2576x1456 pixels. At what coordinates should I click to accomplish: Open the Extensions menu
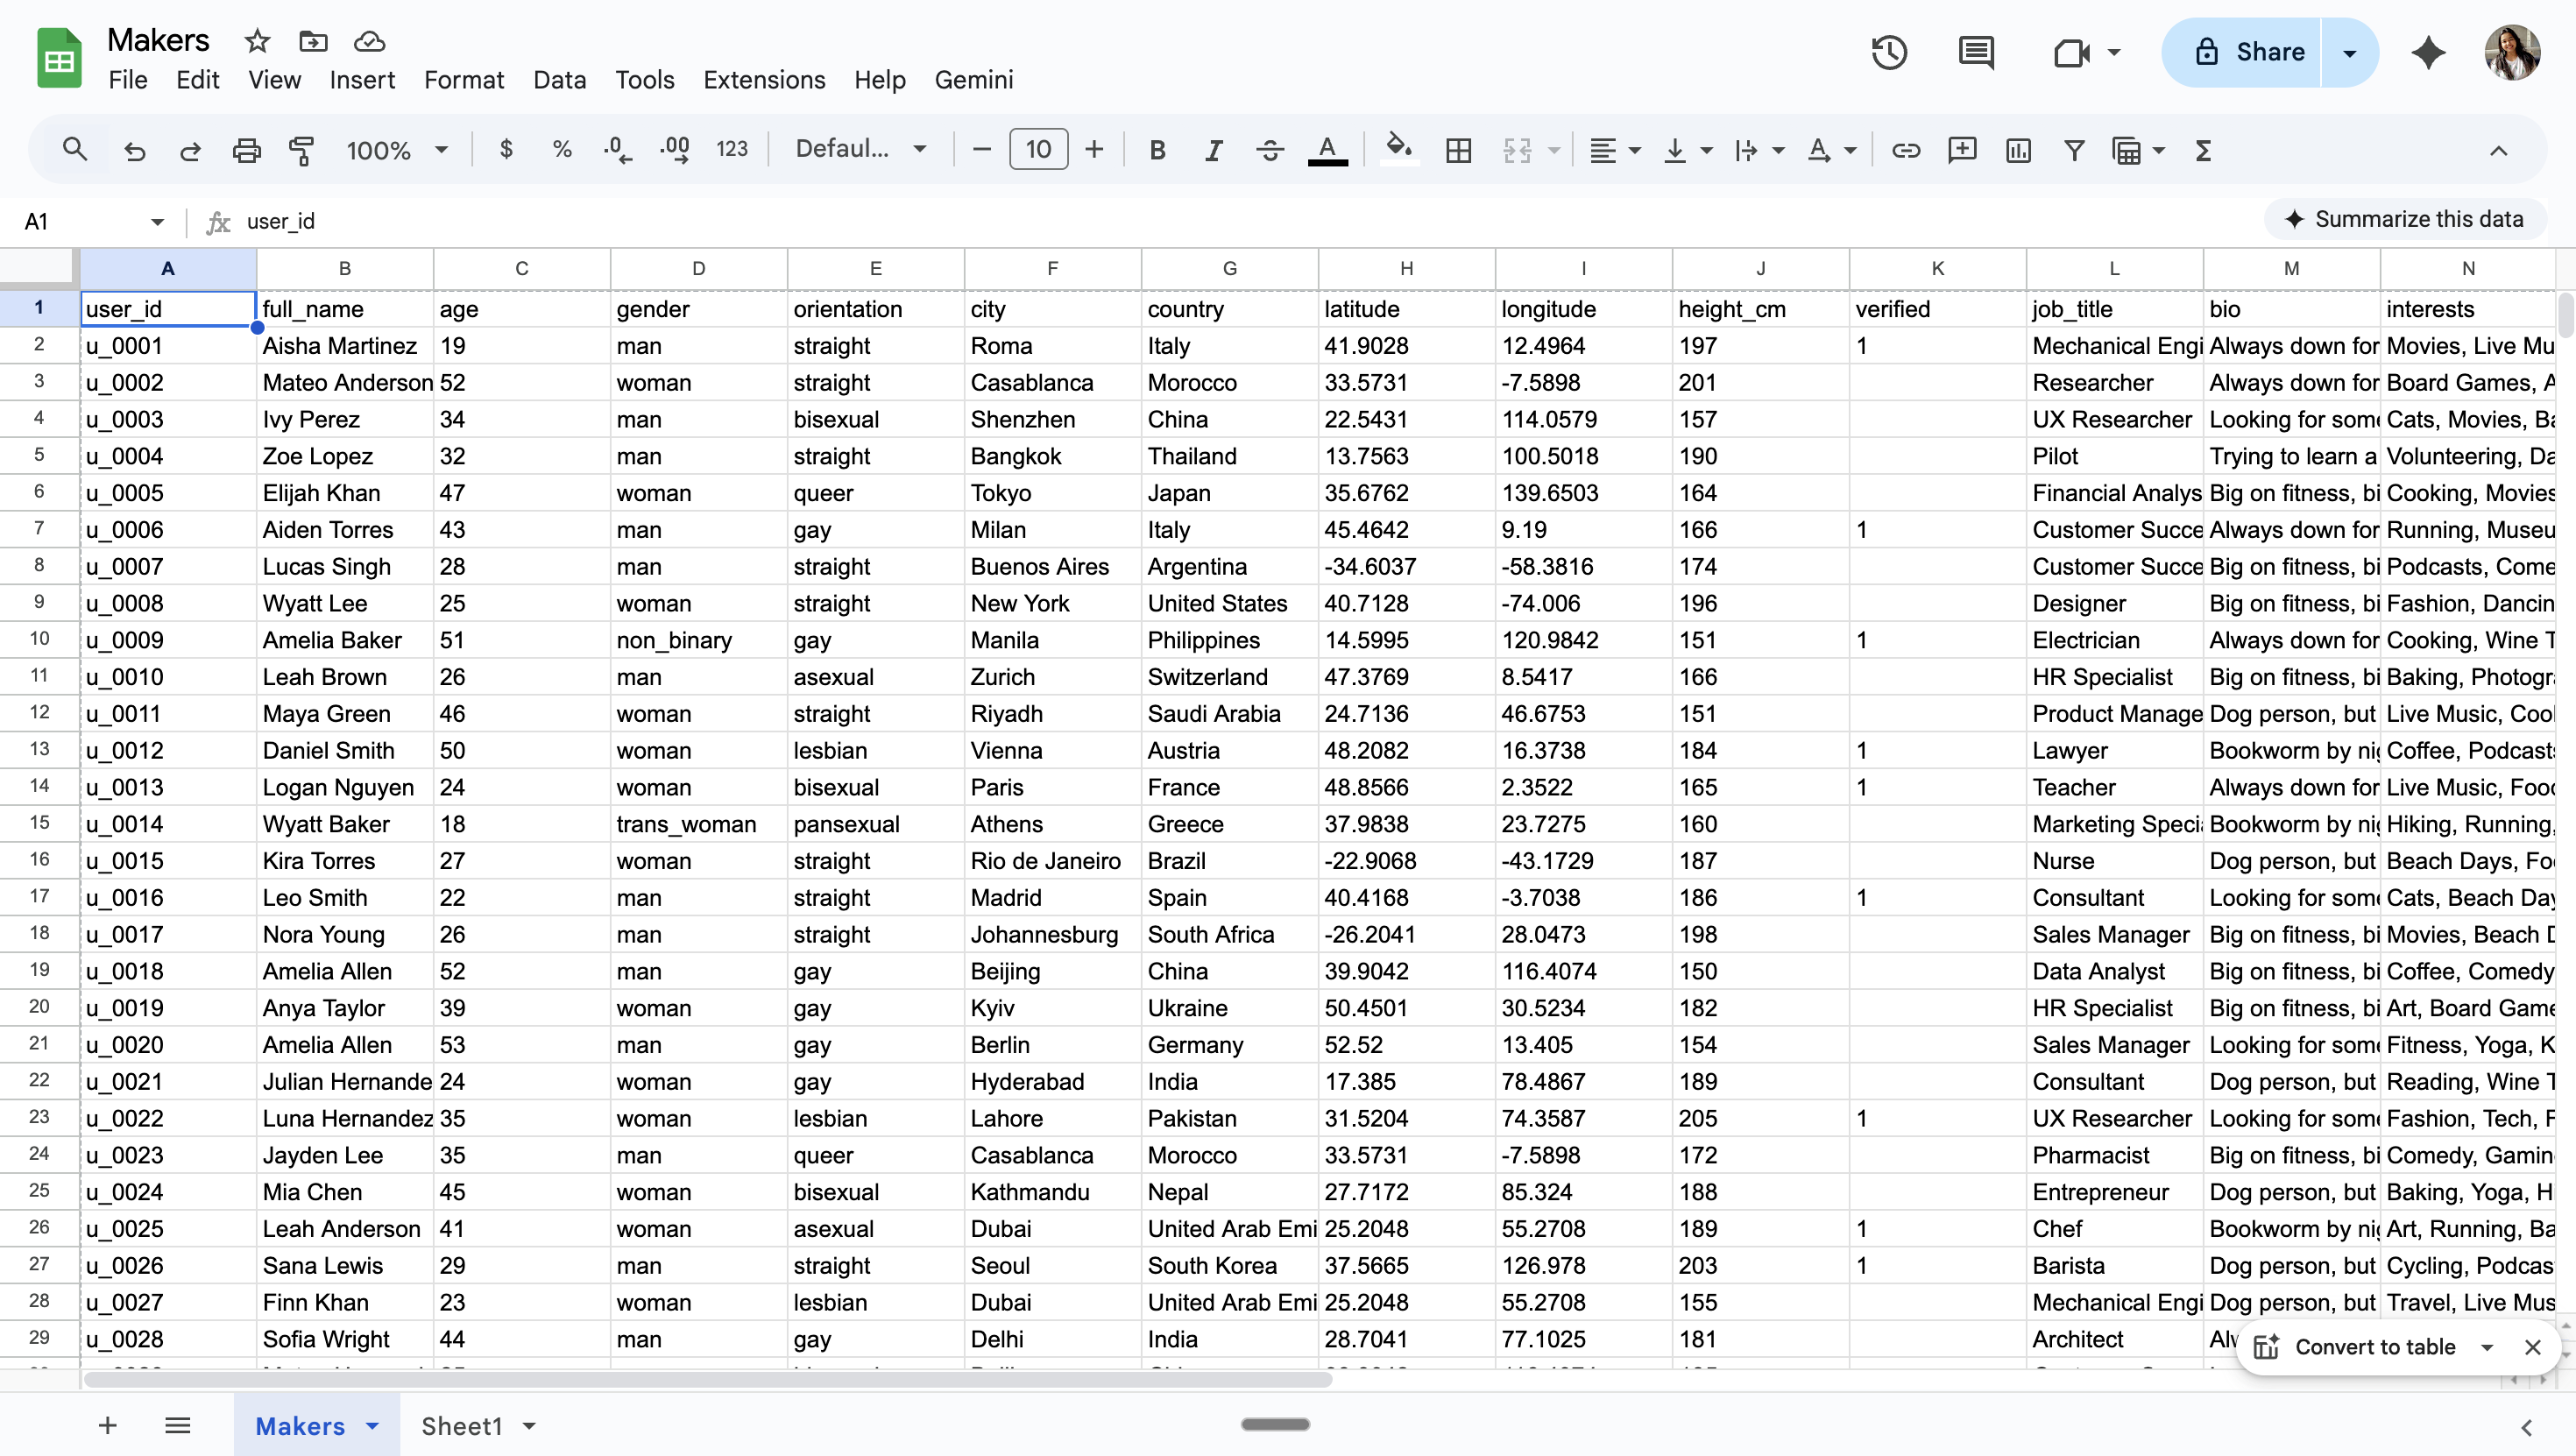764,80
